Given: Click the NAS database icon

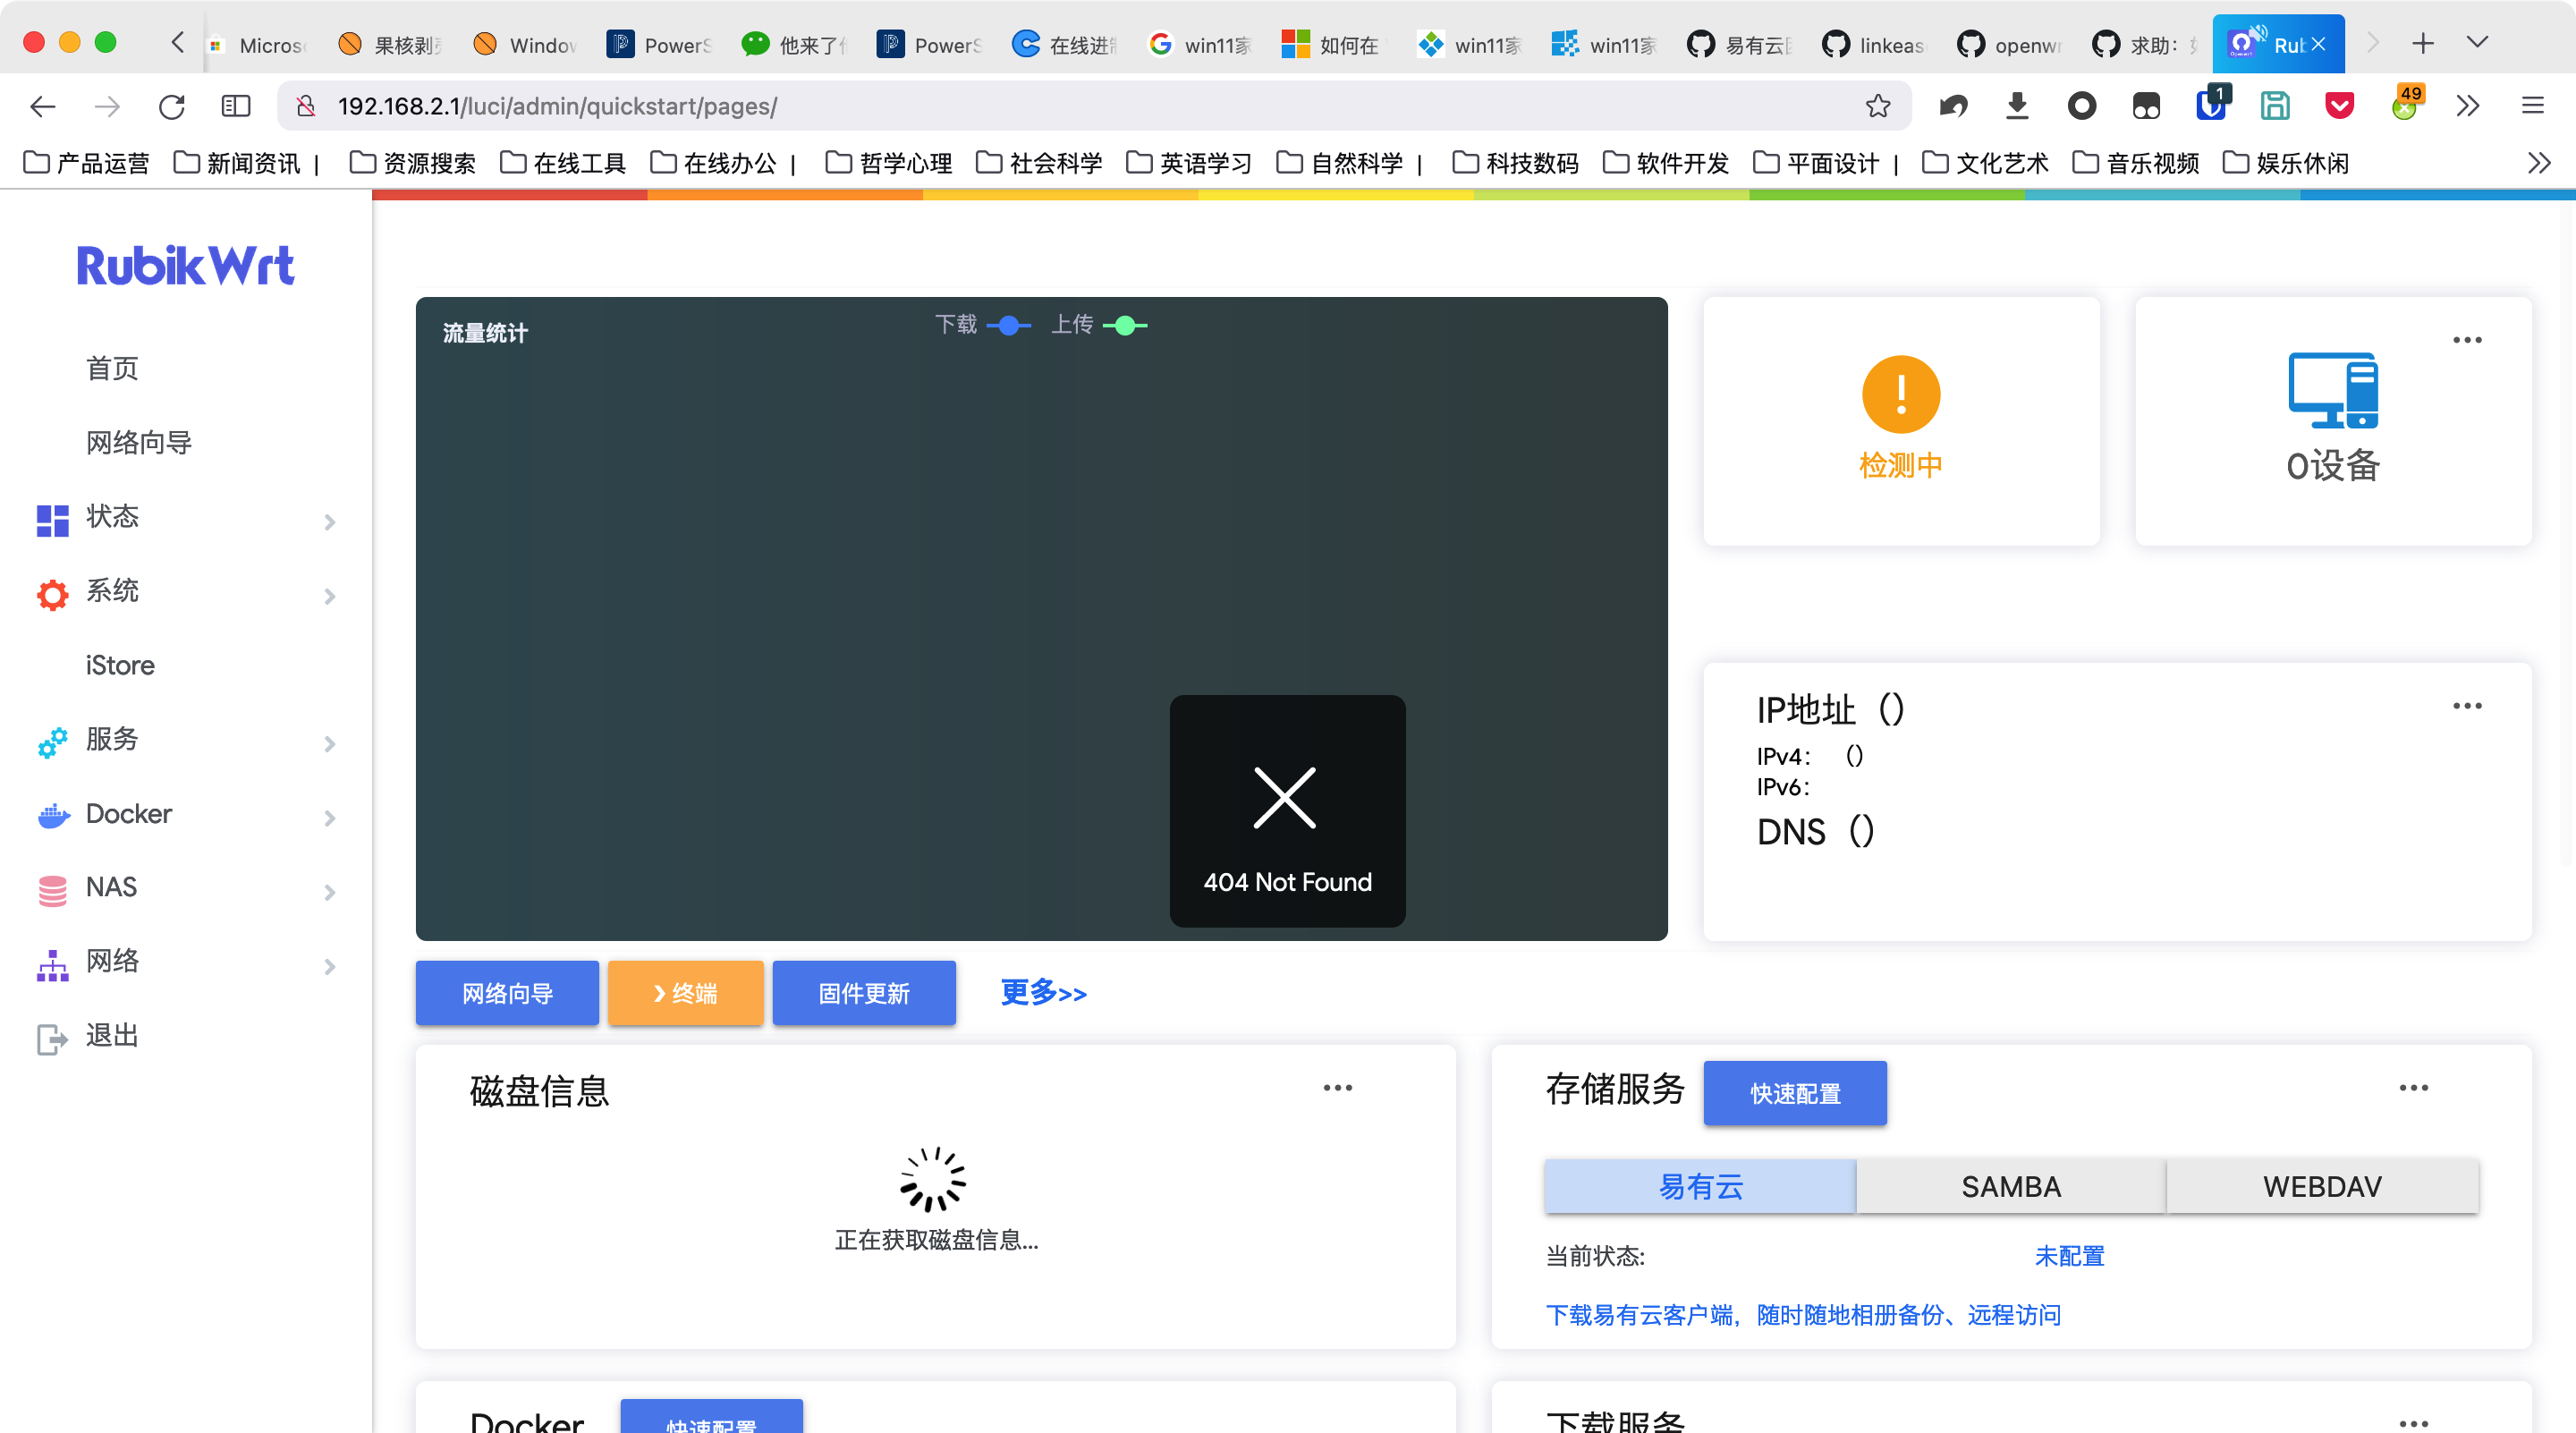Looking at the screenshot, I should pos(51,889).
